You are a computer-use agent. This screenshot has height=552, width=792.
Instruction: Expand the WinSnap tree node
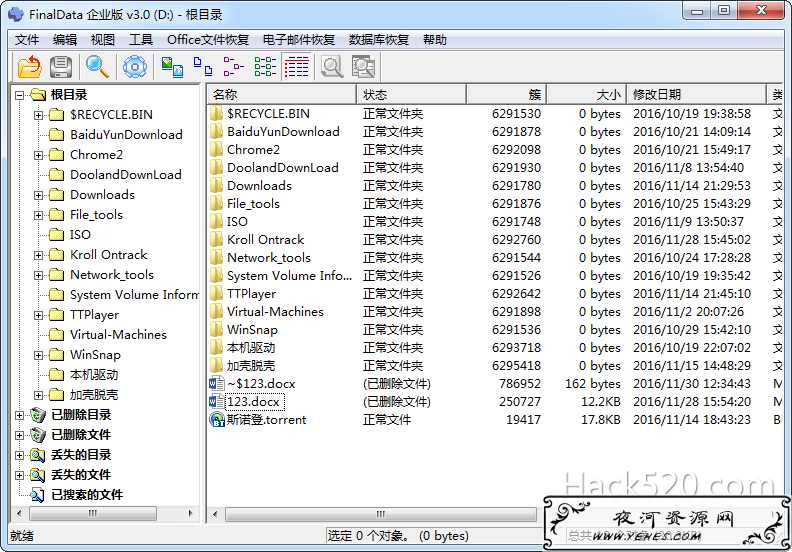(38, 355)
